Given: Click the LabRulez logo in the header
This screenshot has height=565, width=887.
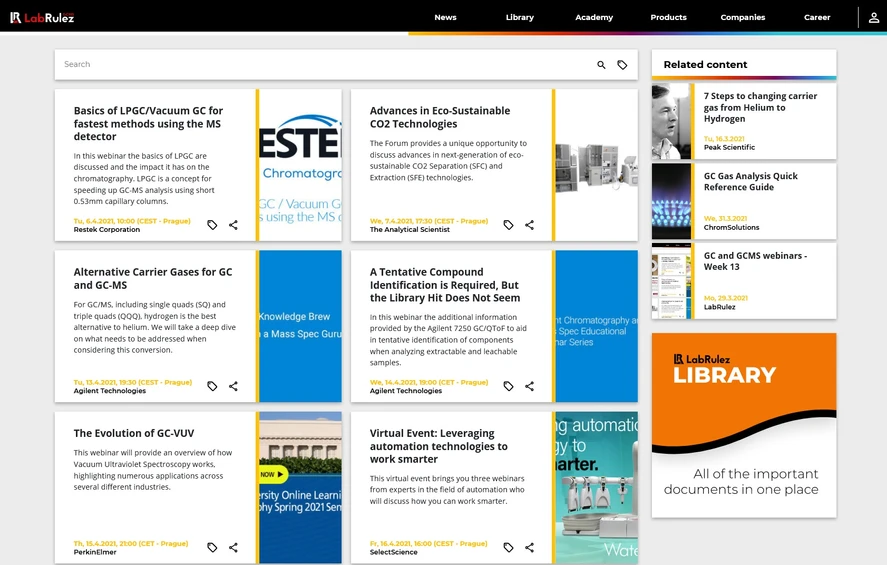Looking at the screenshot, I should coord(42,18).
